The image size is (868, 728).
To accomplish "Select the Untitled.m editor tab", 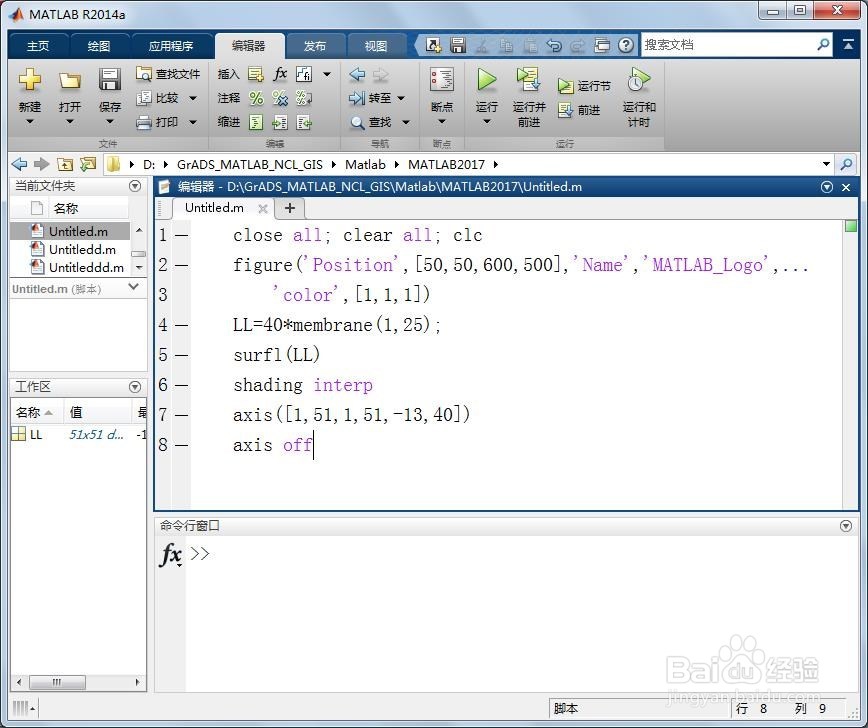I will (x=214, y=208).
